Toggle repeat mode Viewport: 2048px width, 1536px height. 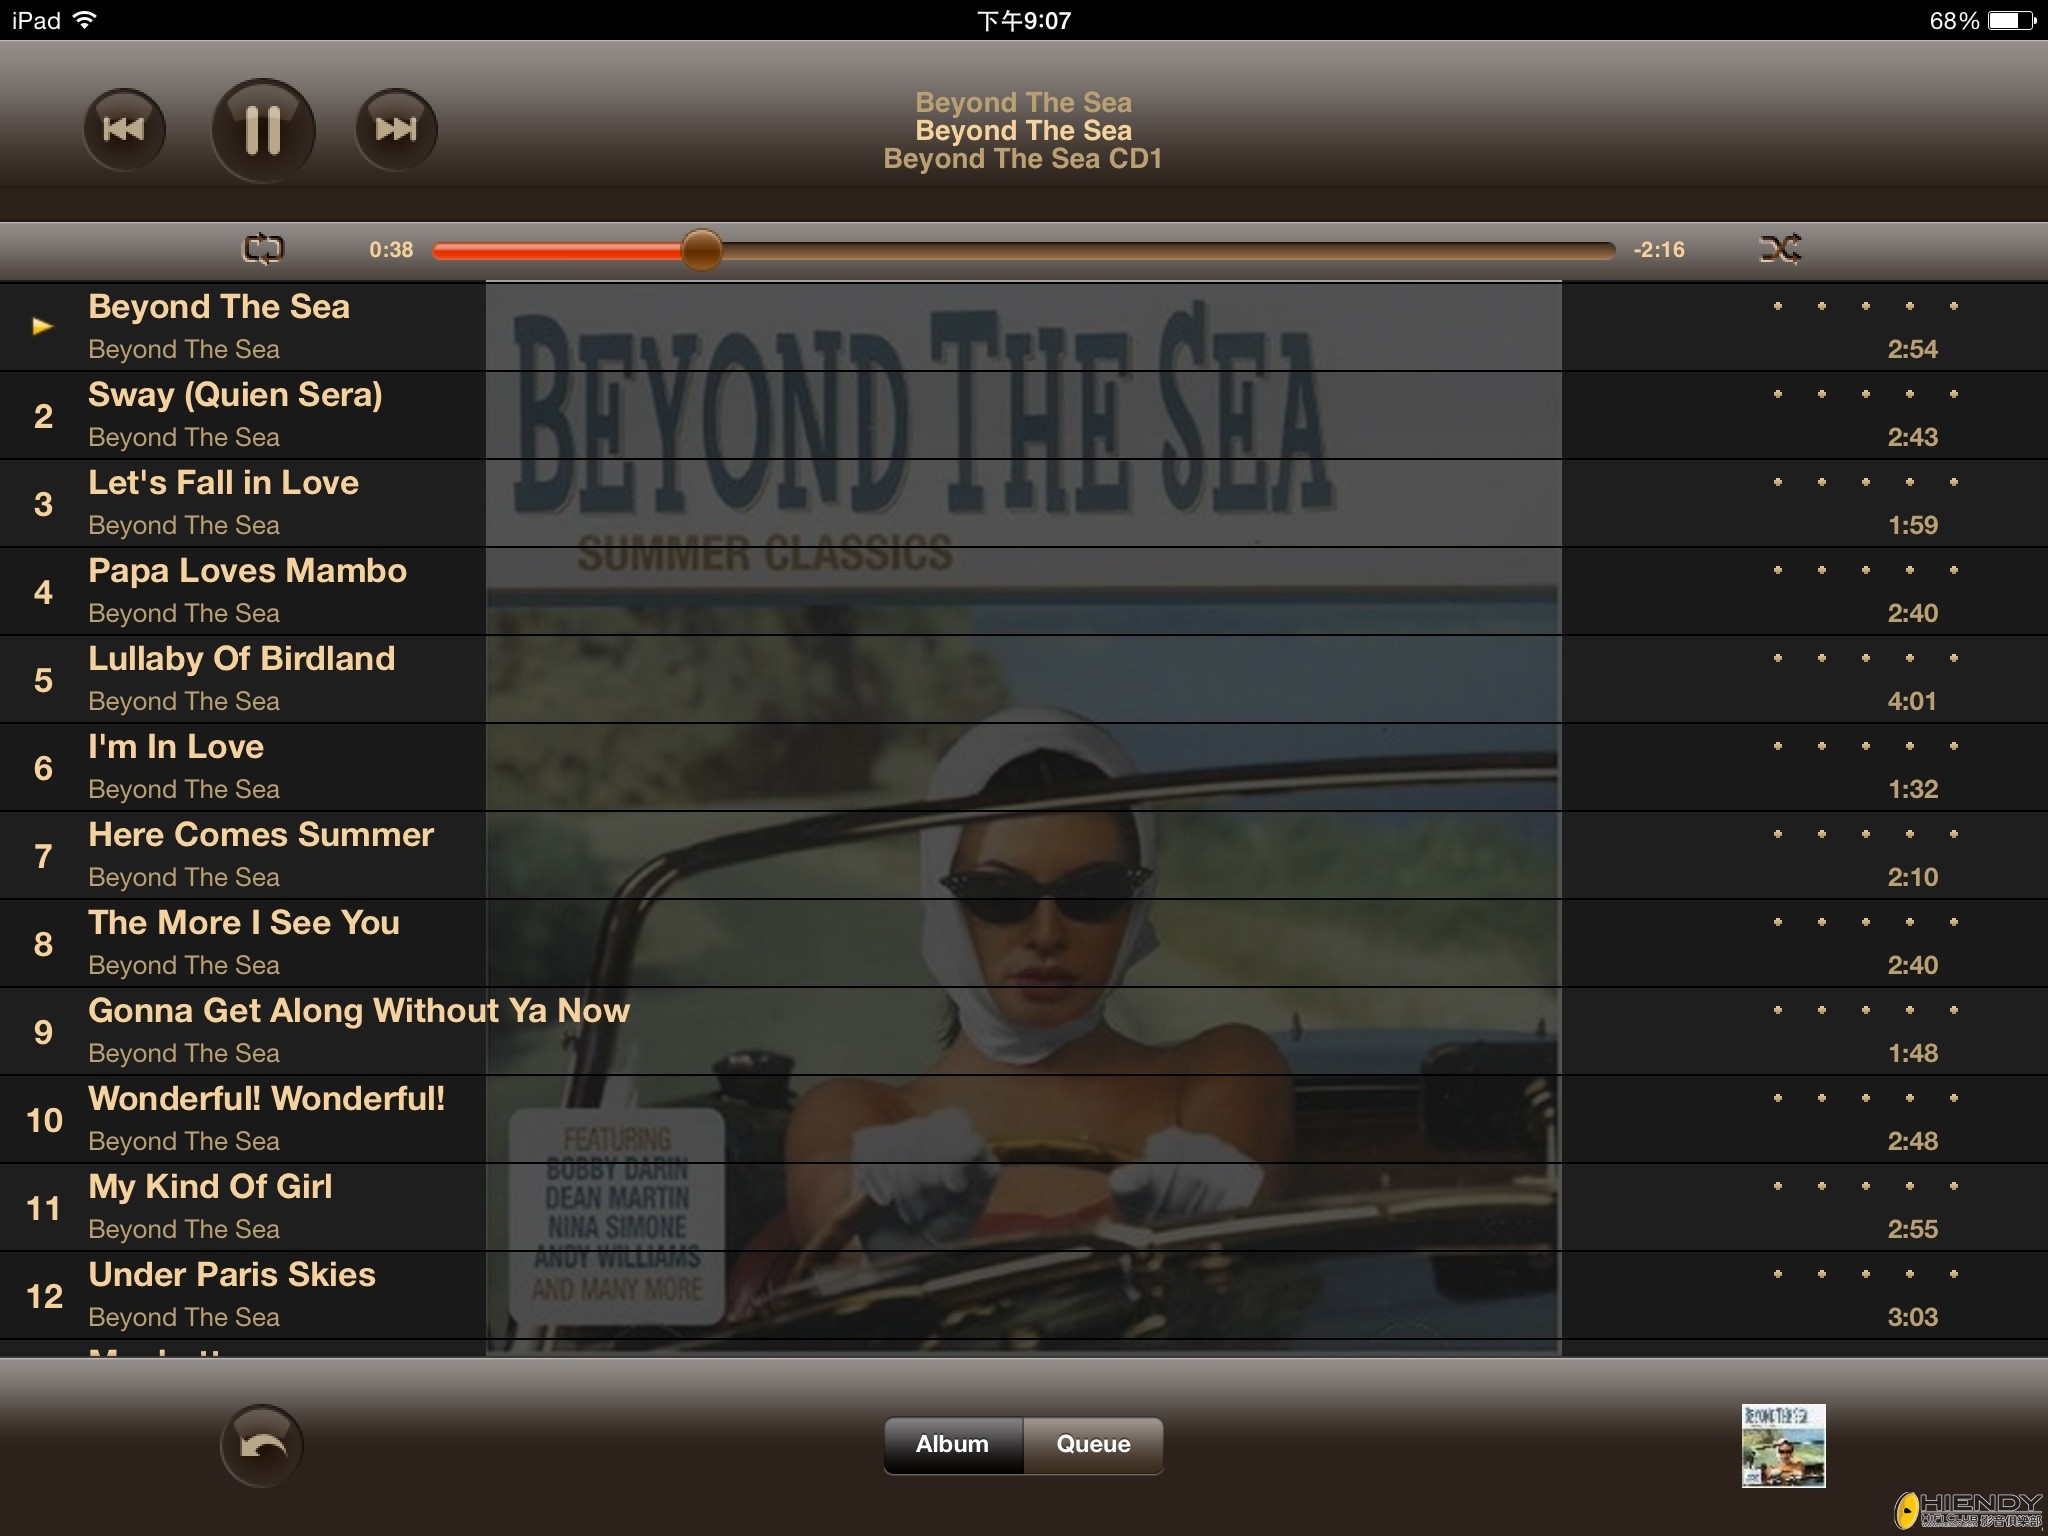coord(263,248)
